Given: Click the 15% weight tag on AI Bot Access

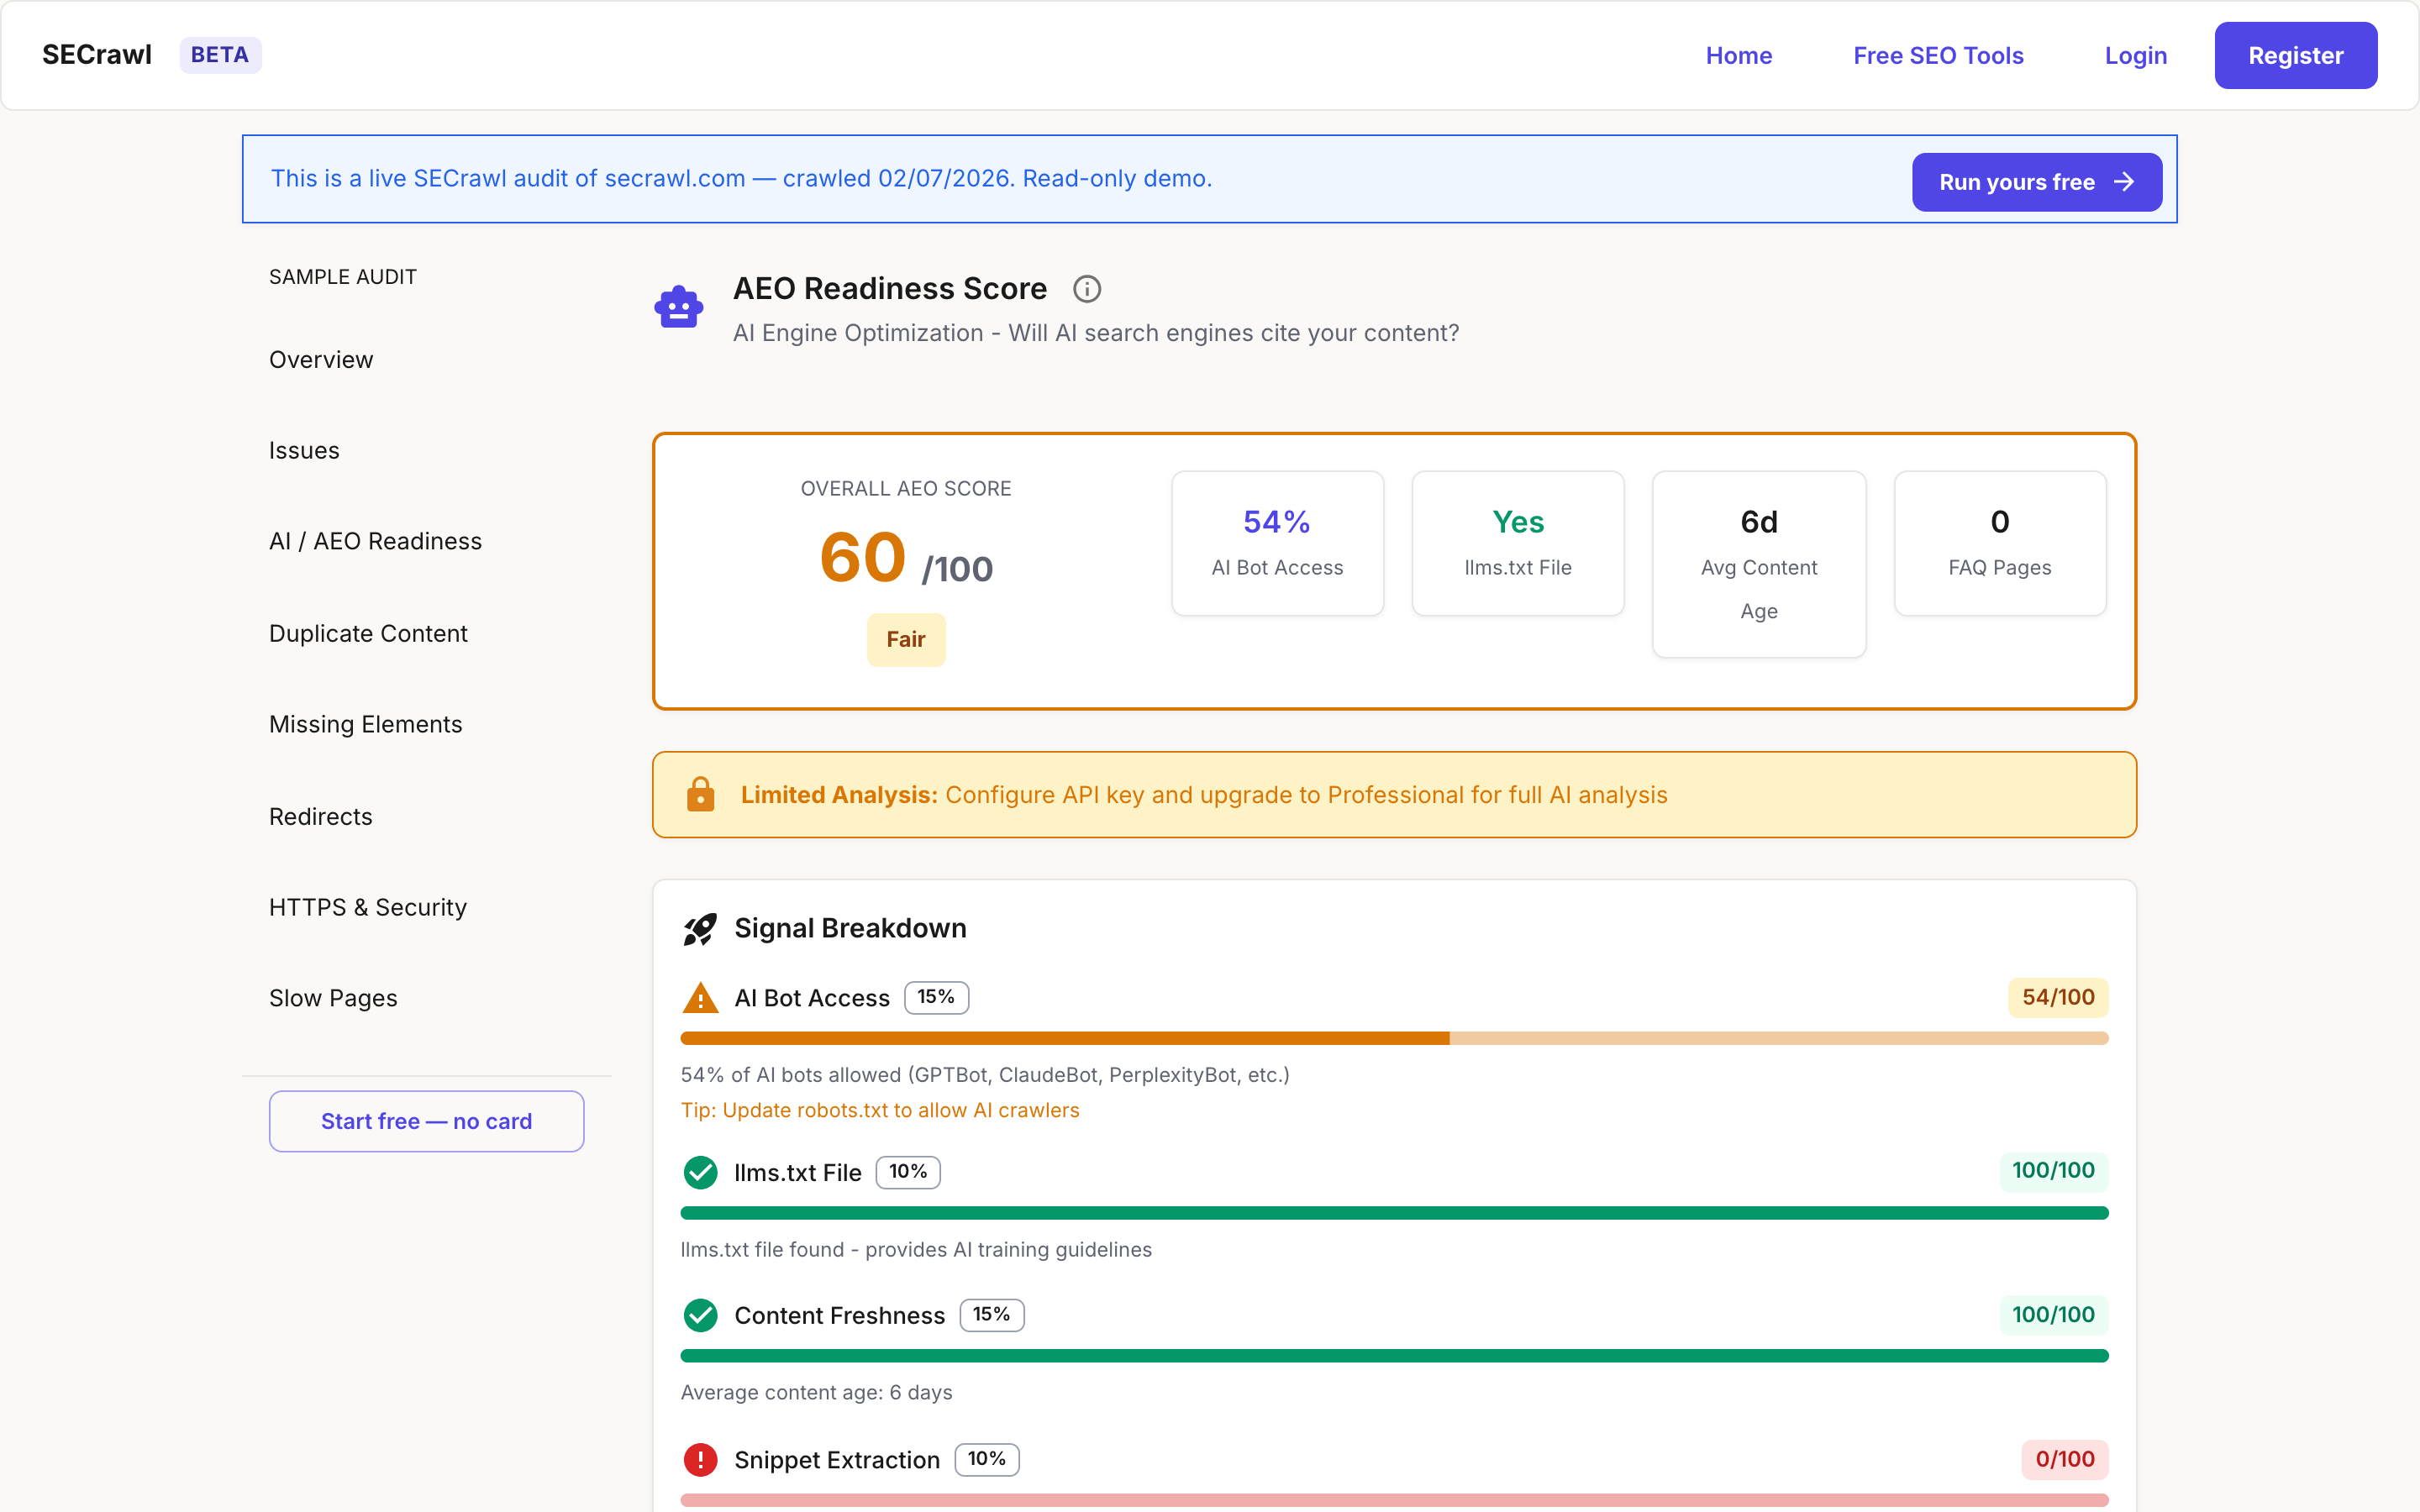Looking at the screenshot, I should pos(936,997).
